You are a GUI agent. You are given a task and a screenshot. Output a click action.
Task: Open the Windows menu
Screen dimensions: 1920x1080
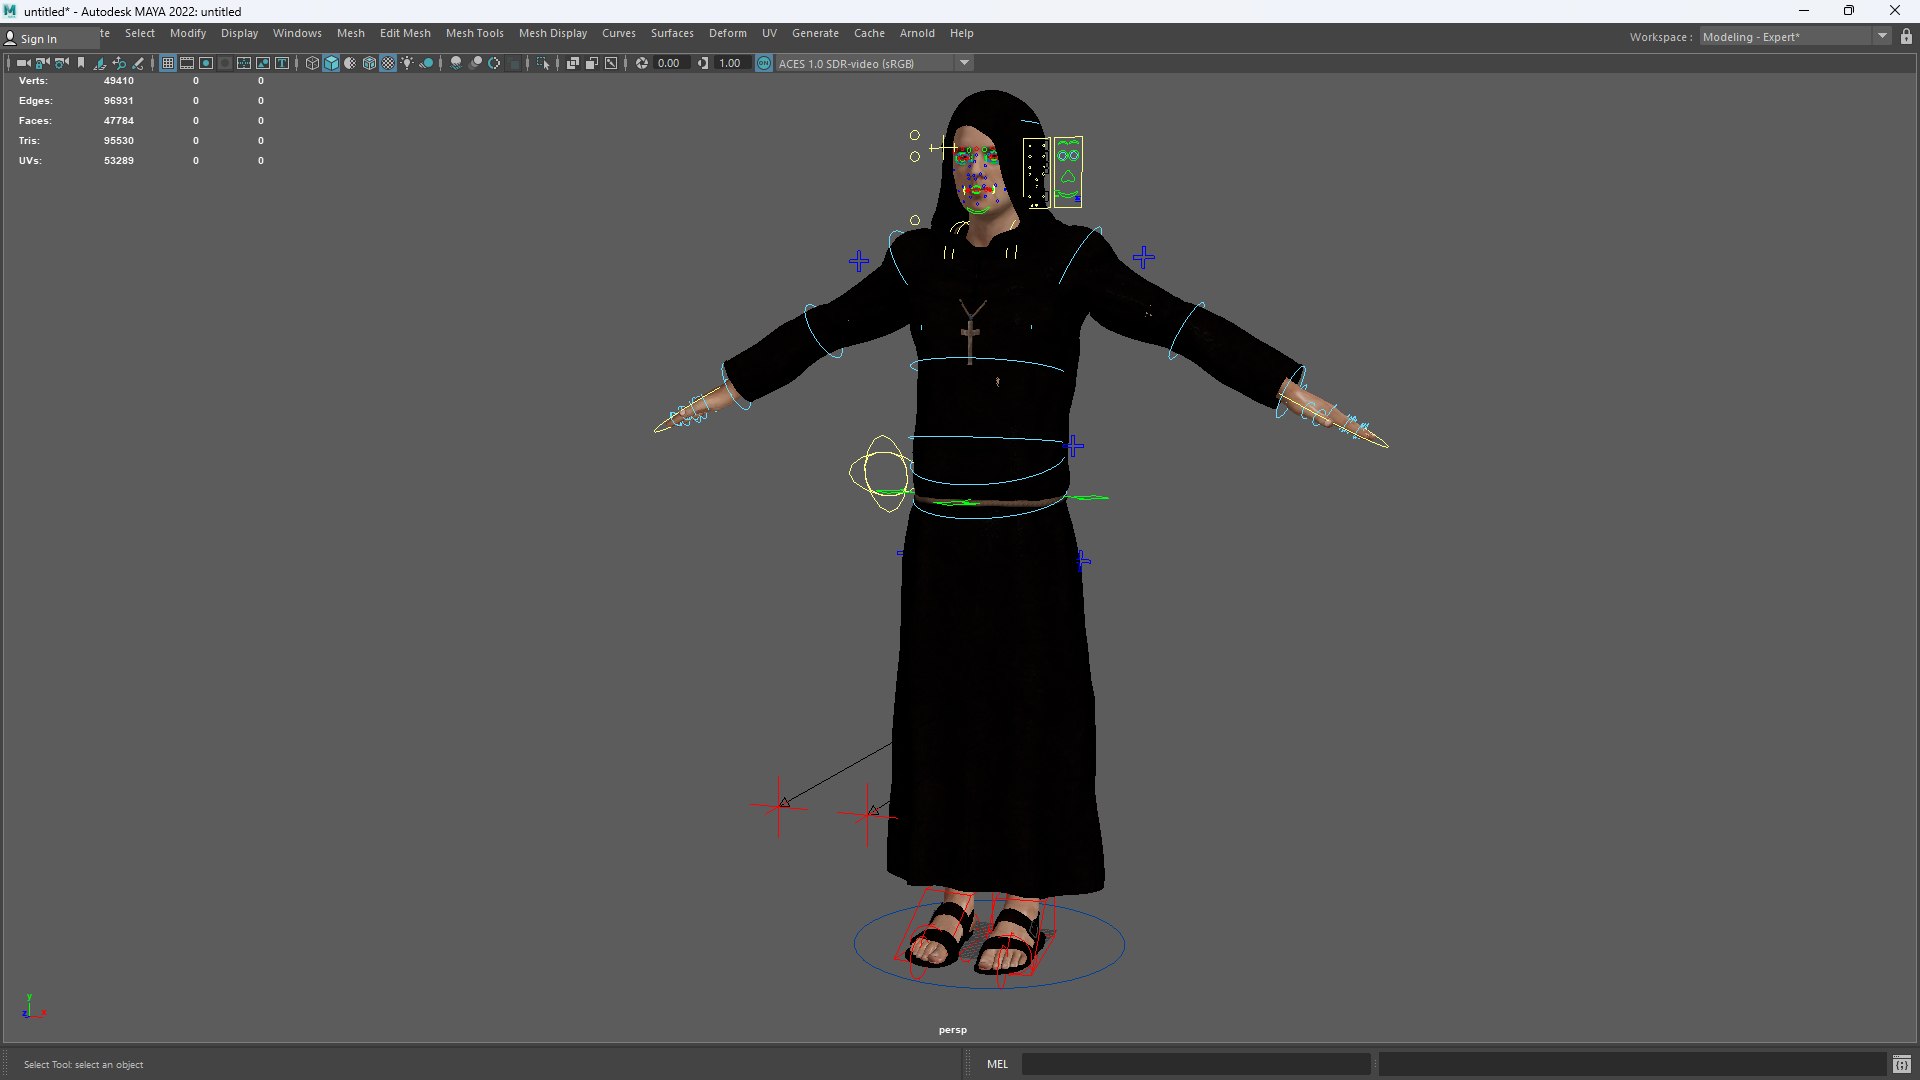click(297, 33)
